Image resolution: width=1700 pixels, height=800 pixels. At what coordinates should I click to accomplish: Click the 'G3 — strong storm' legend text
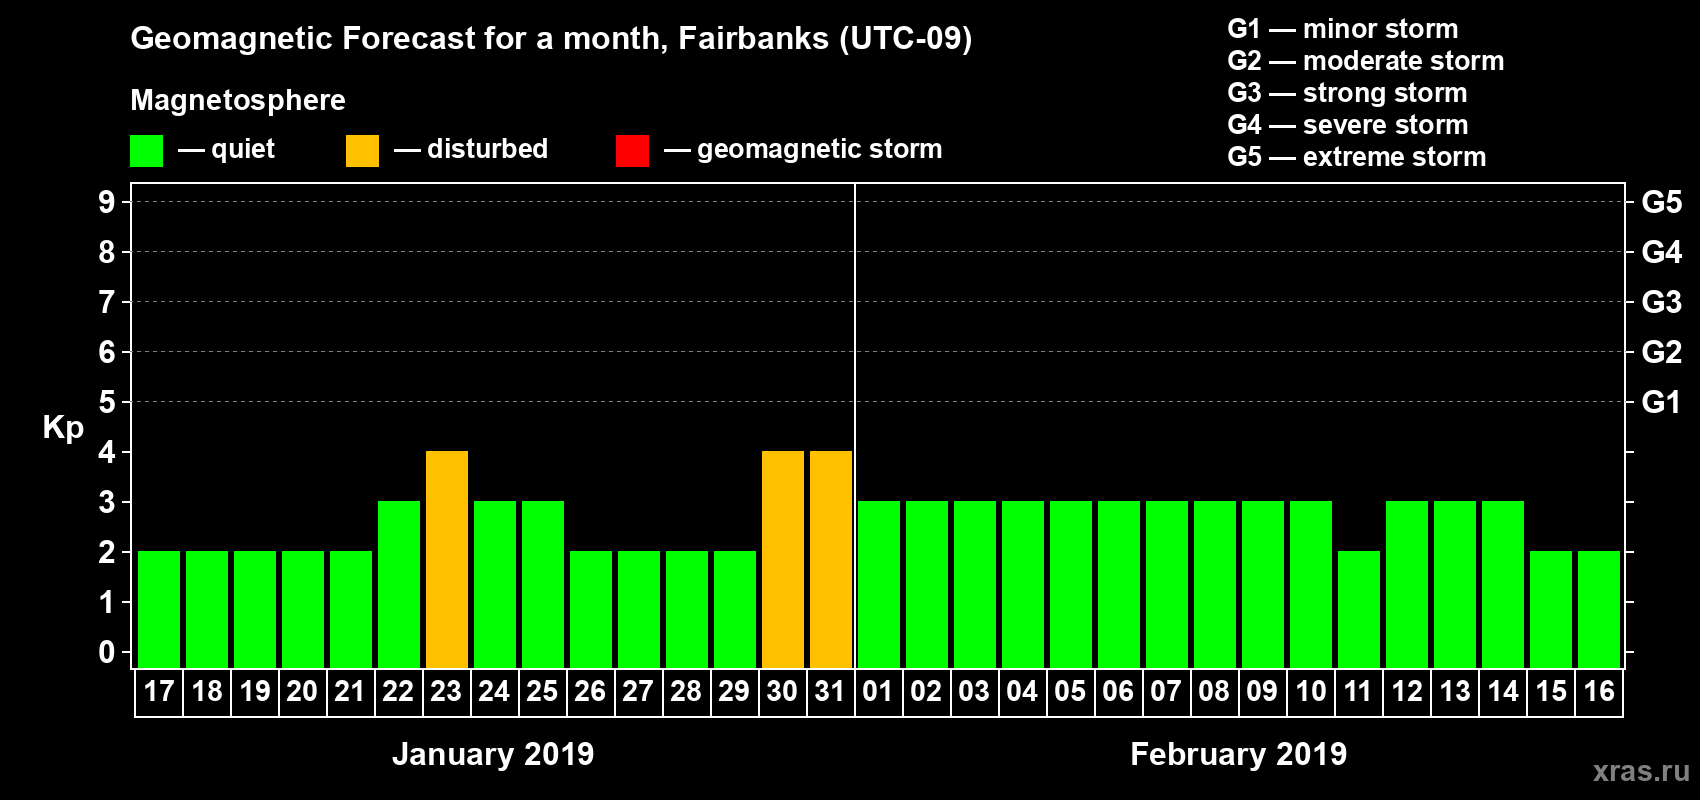(1347, 93)
